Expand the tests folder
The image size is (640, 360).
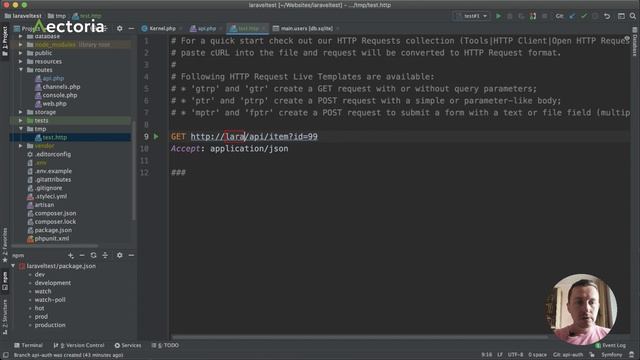20,120
